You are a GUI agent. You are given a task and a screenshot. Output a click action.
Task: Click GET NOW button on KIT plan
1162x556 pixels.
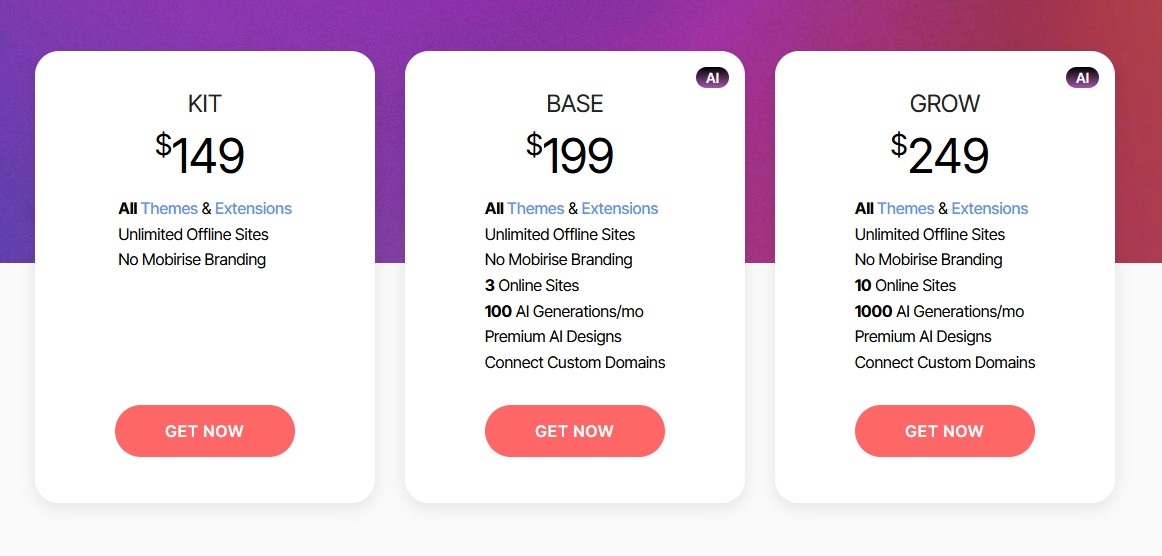205,431
